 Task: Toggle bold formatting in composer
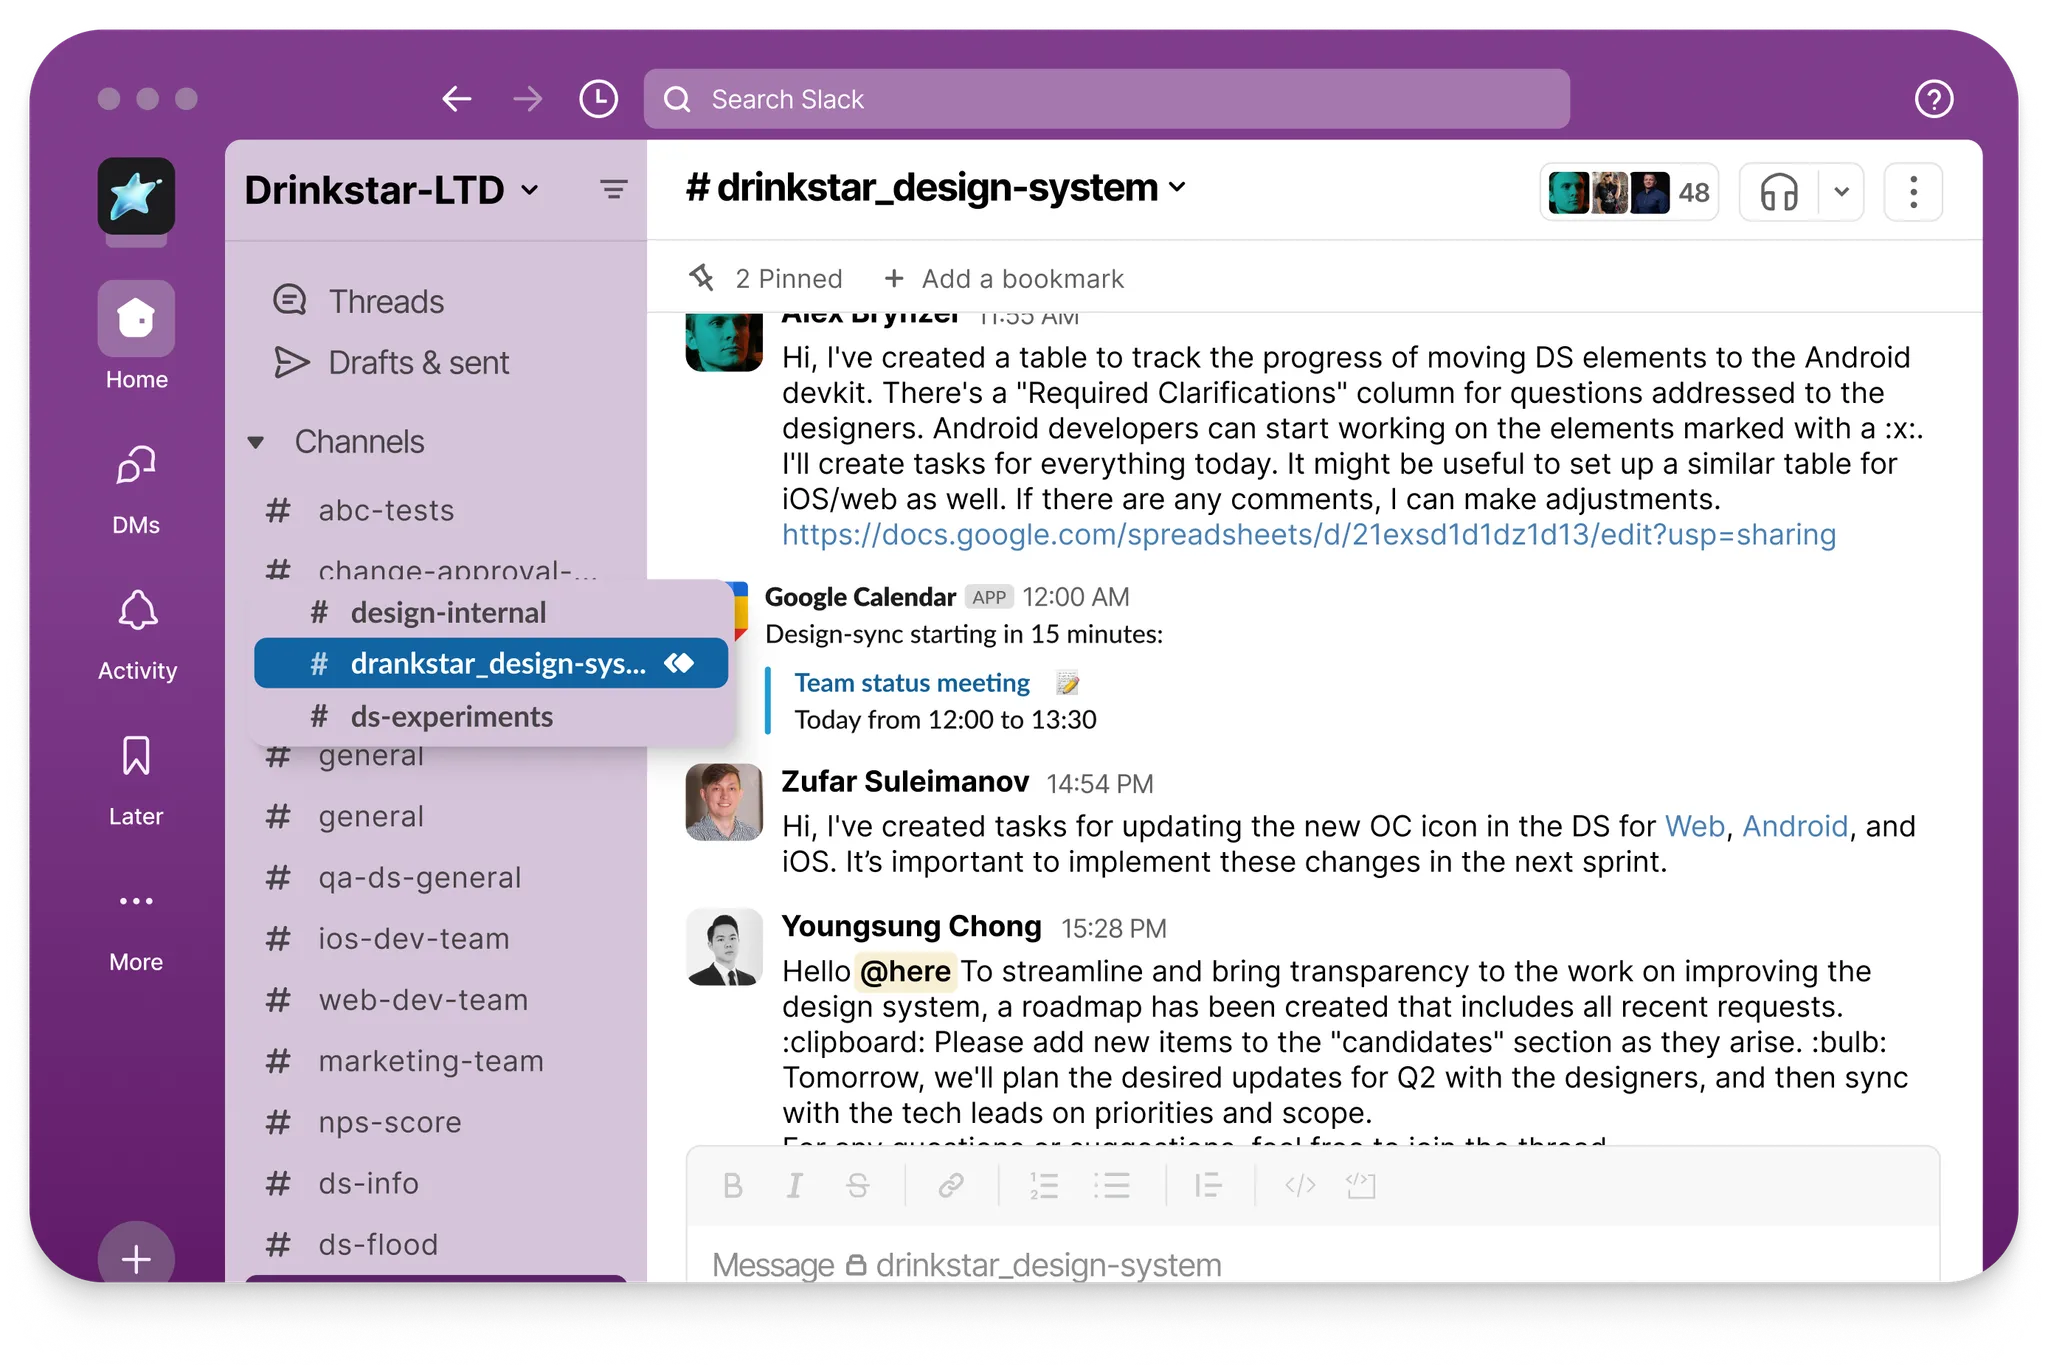coord(732,1186)
